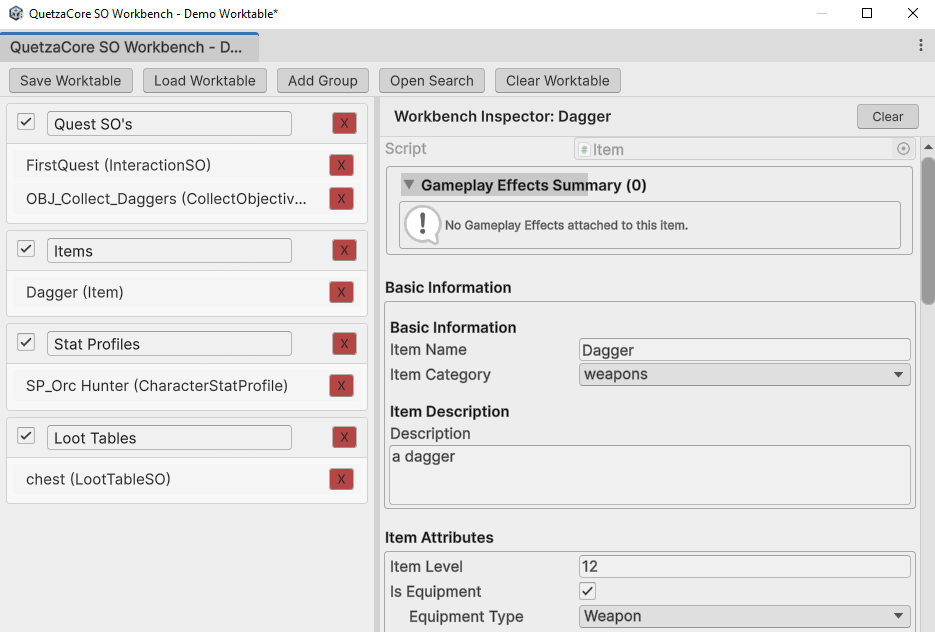Delete the Items group via red X
The image size is (935, 632).
(x=344, y=251)
